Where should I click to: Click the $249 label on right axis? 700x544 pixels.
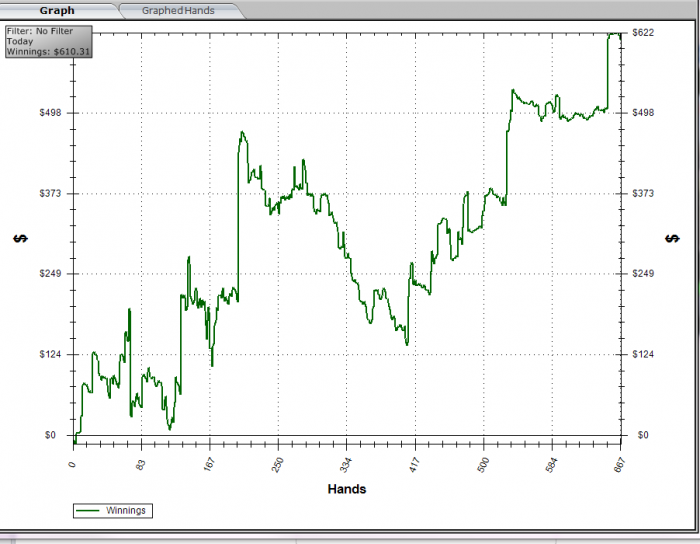click(x=643, y=274)
